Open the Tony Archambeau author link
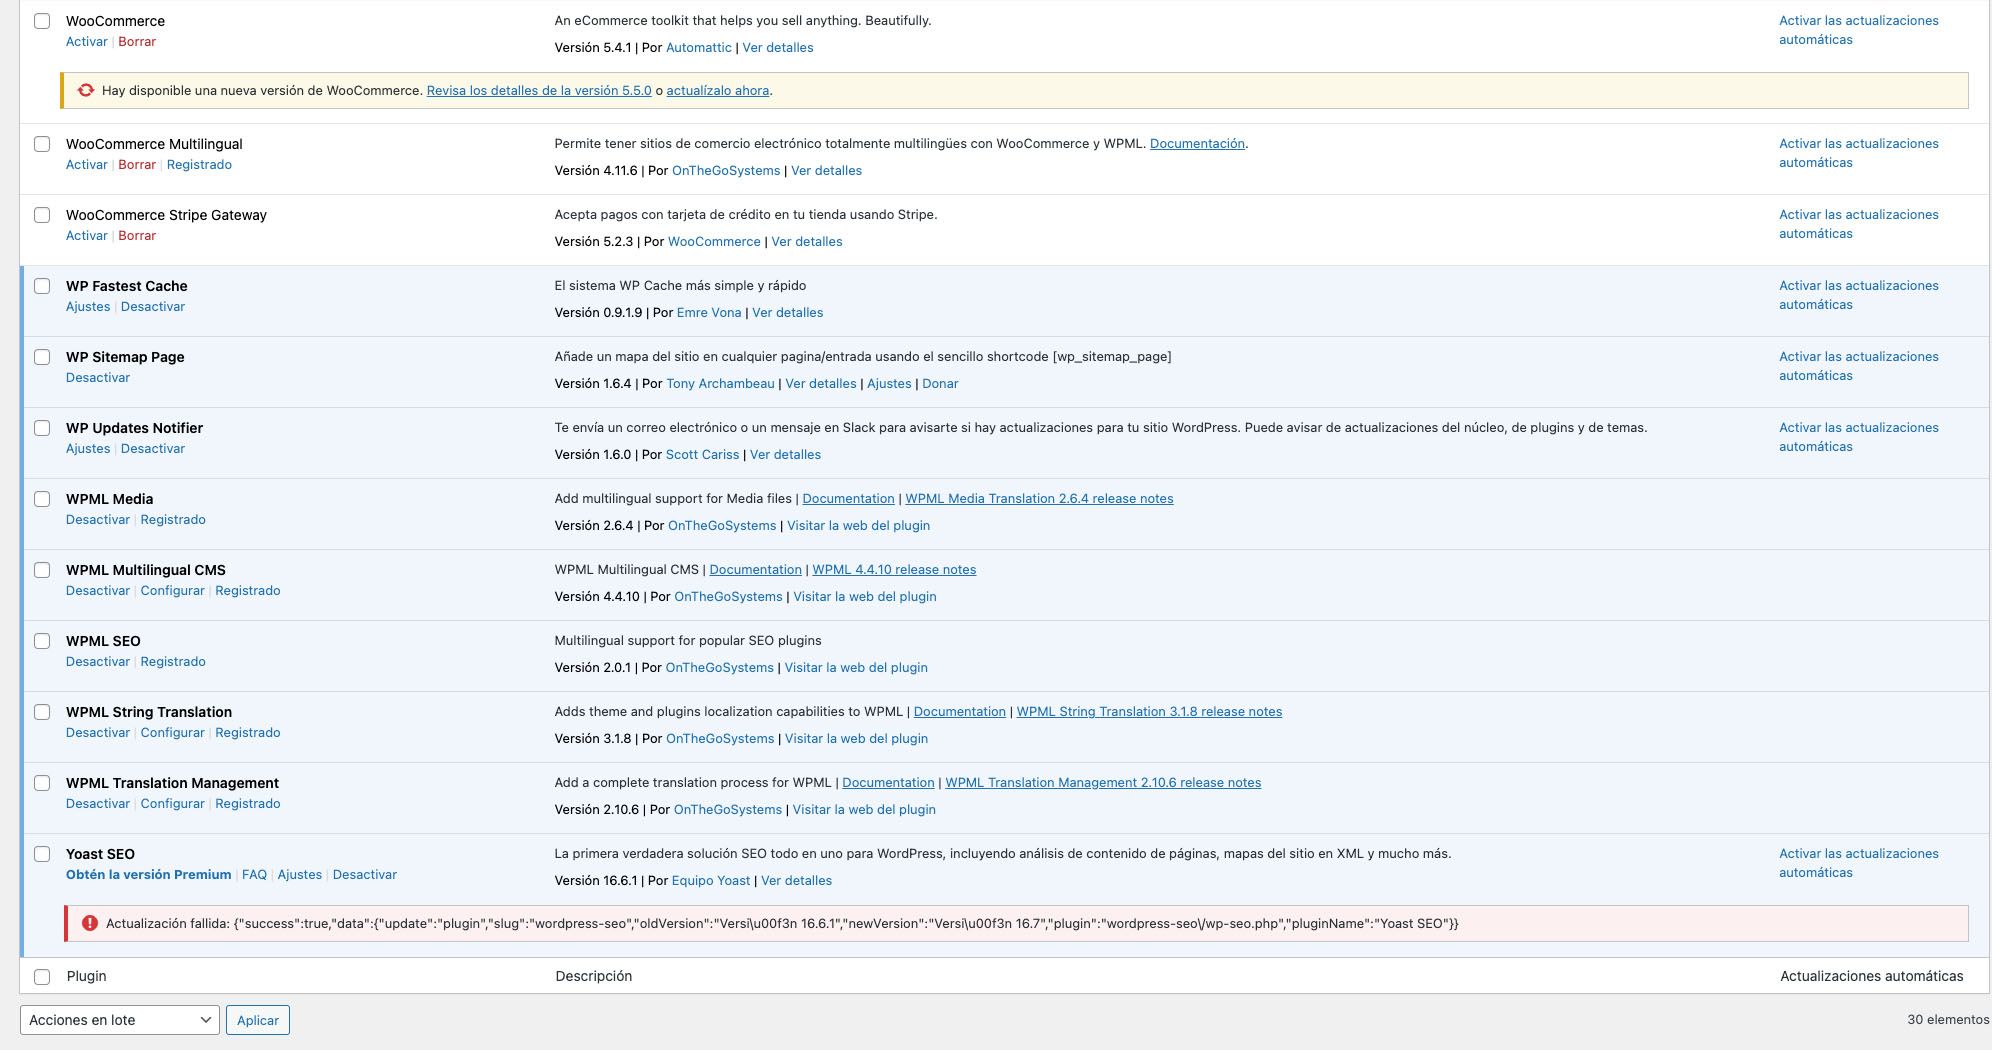 pyautogui.click(x=720, y=383)
